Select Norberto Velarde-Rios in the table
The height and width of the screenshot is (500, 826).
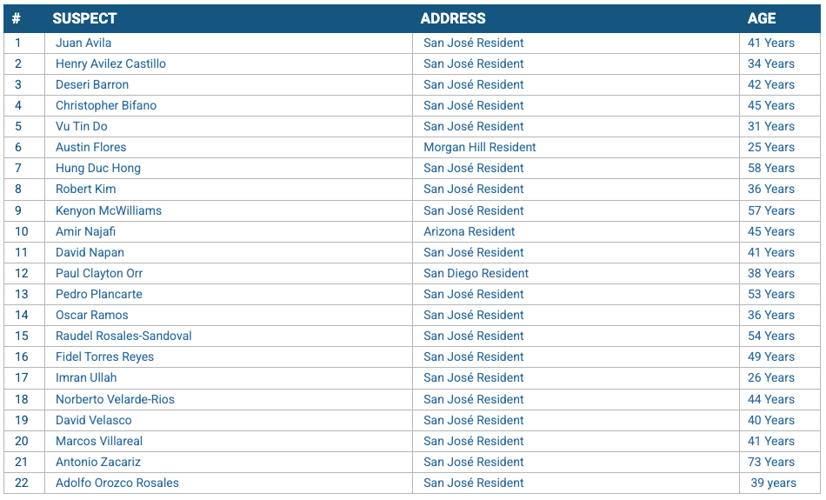pos(115,399)
